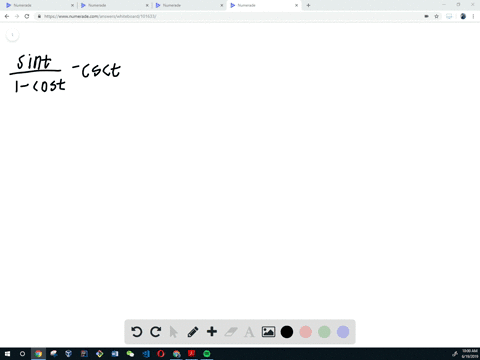Reload the current page
The height and width of the screenshot is (360, 480).
[27, 16]
